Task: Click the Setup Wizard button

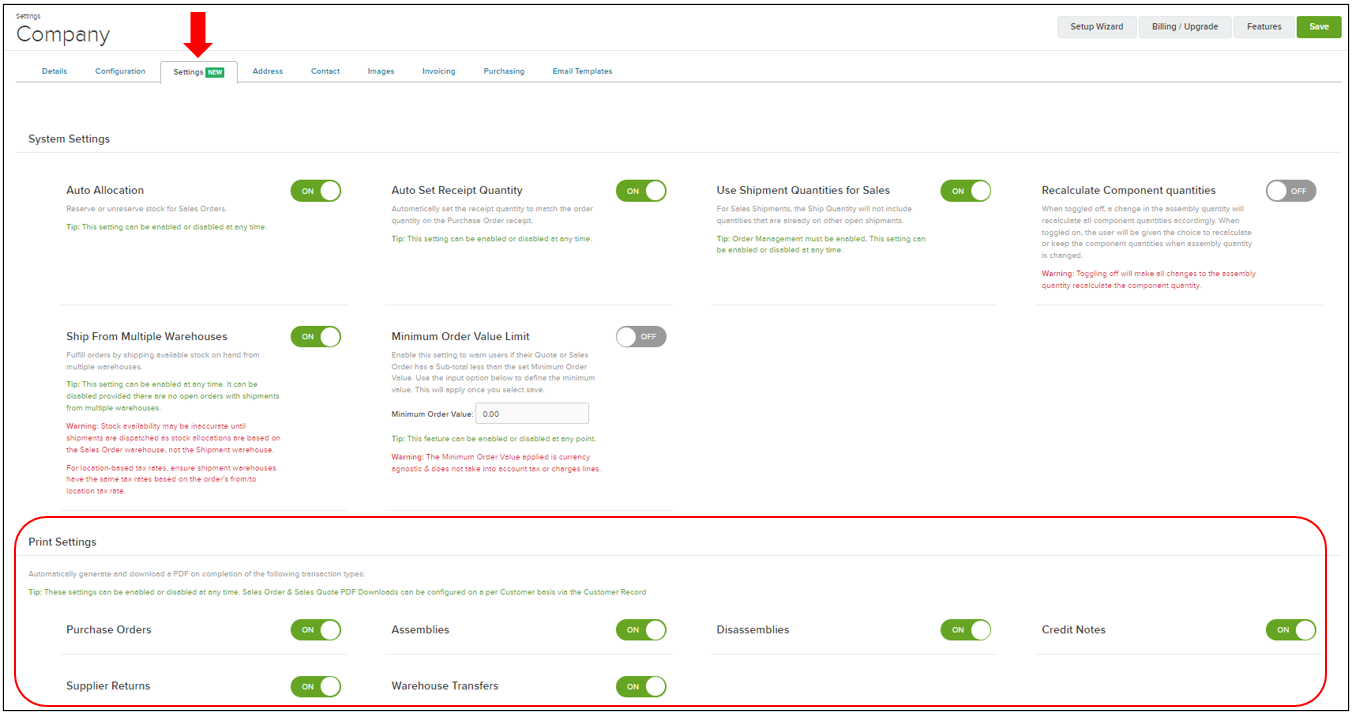Action: point(1097,27)
